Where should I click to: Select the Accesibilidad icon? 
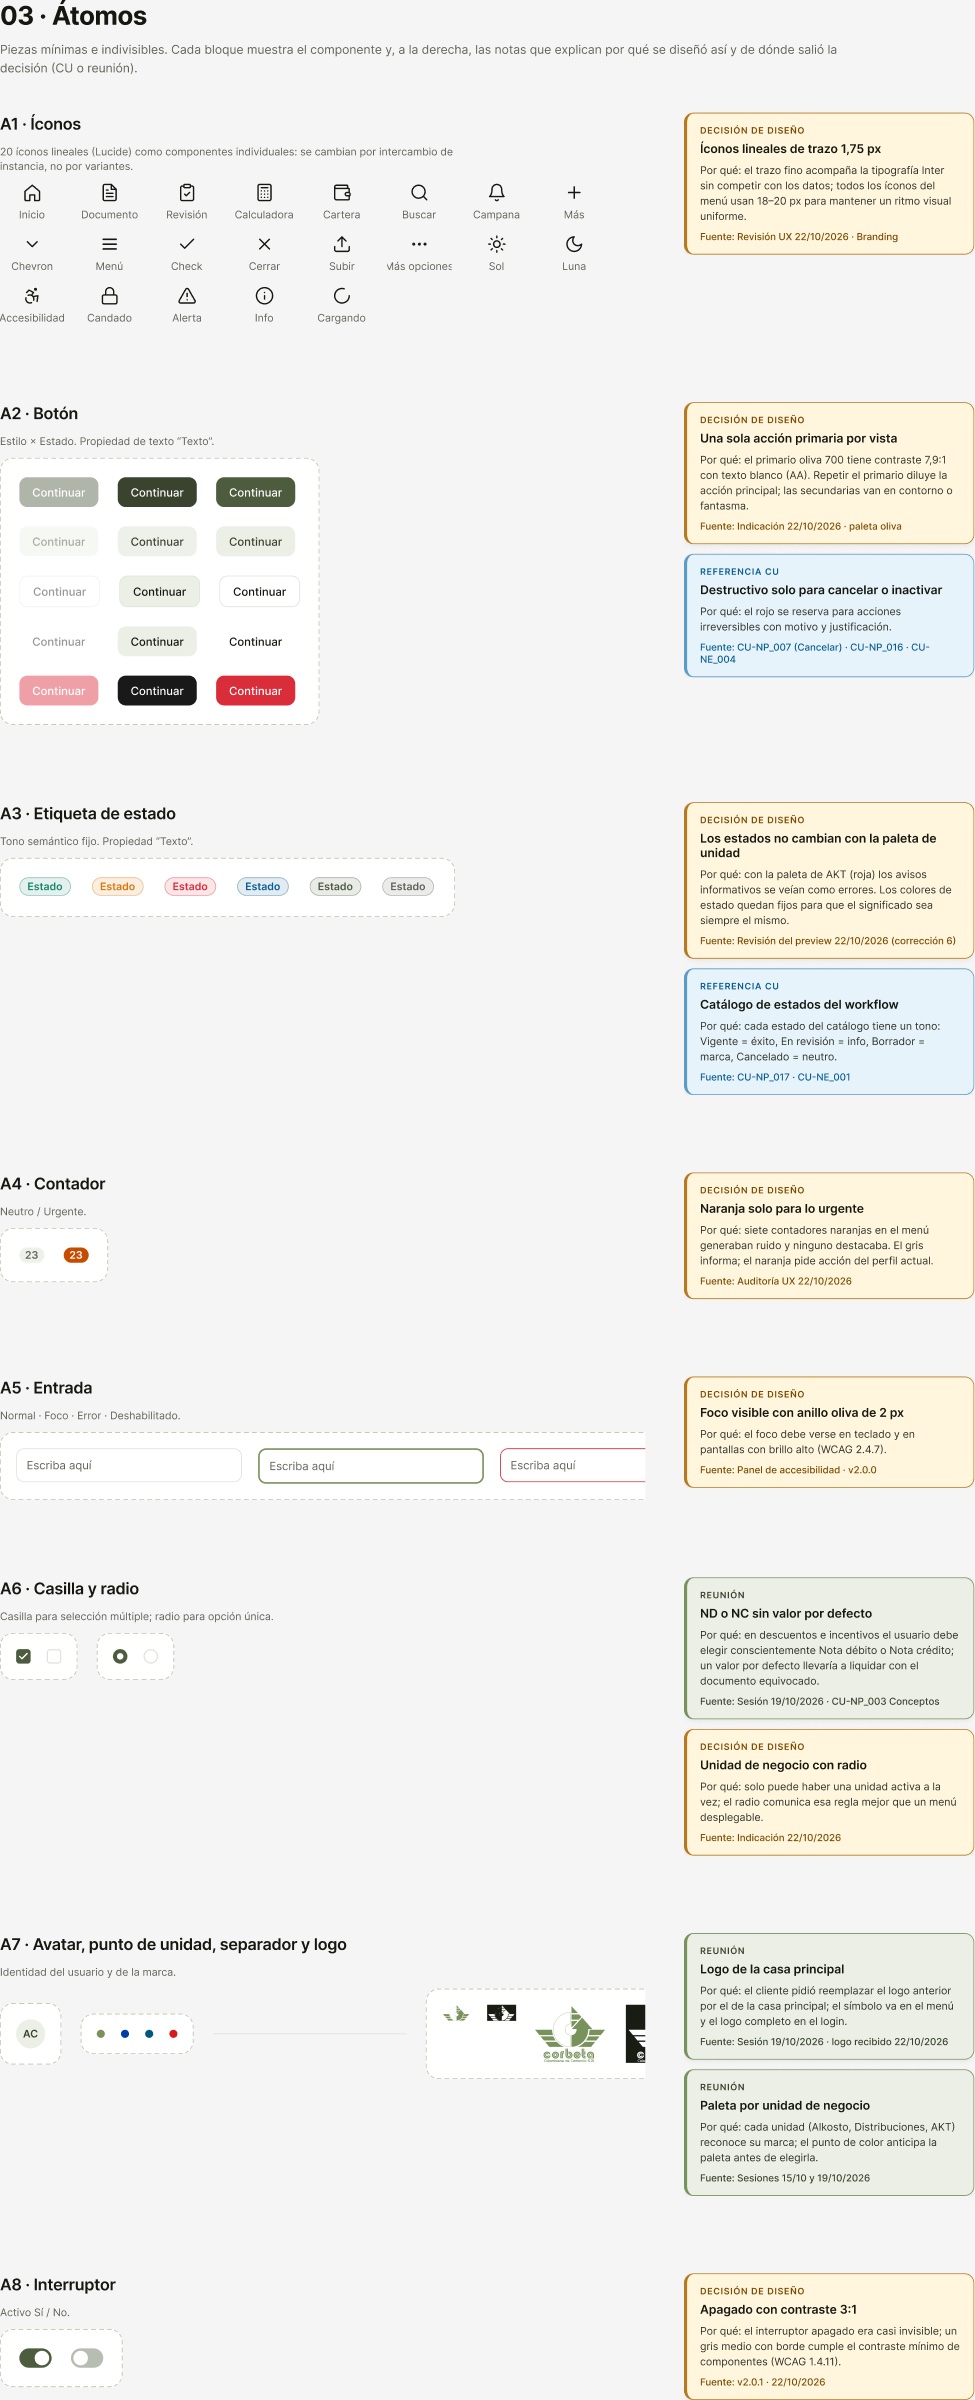pyautogui.click(x=32, y=296)
